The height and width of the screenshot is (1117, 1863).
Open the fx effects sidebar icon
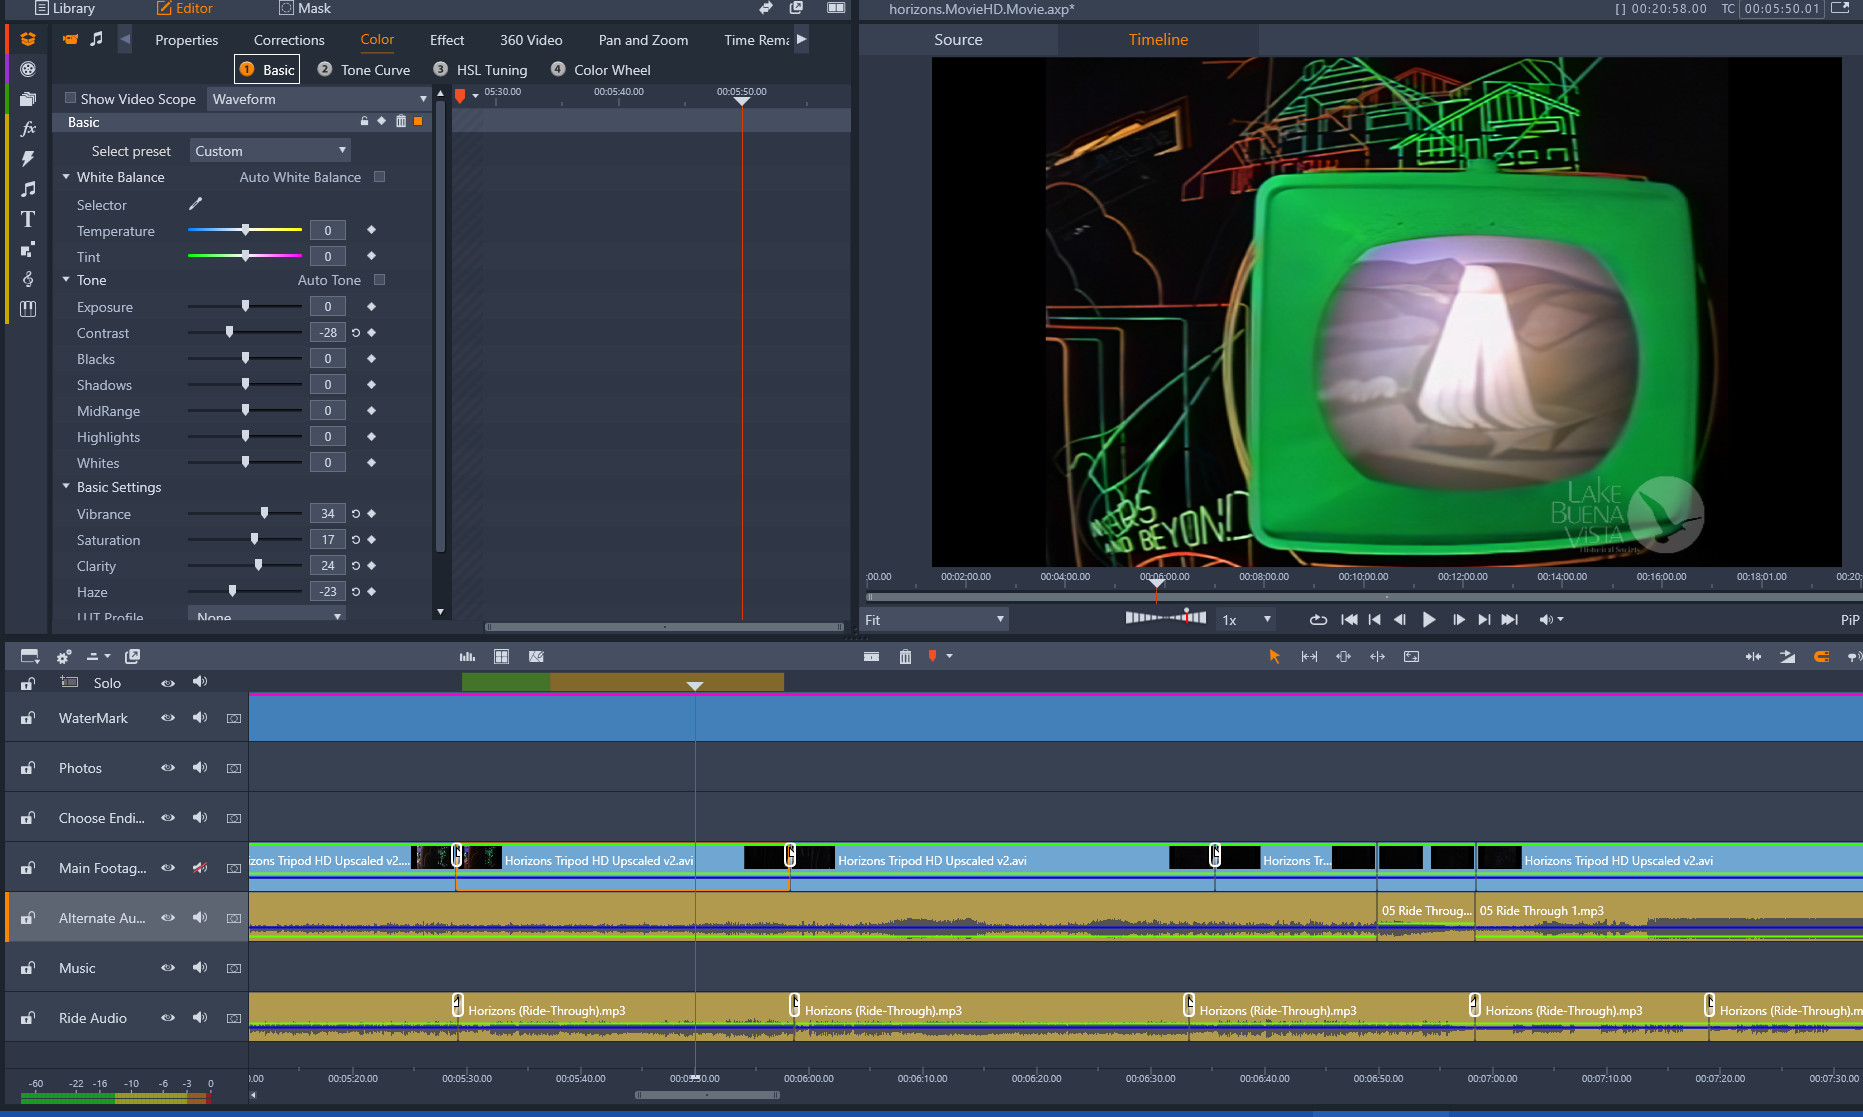28,129
